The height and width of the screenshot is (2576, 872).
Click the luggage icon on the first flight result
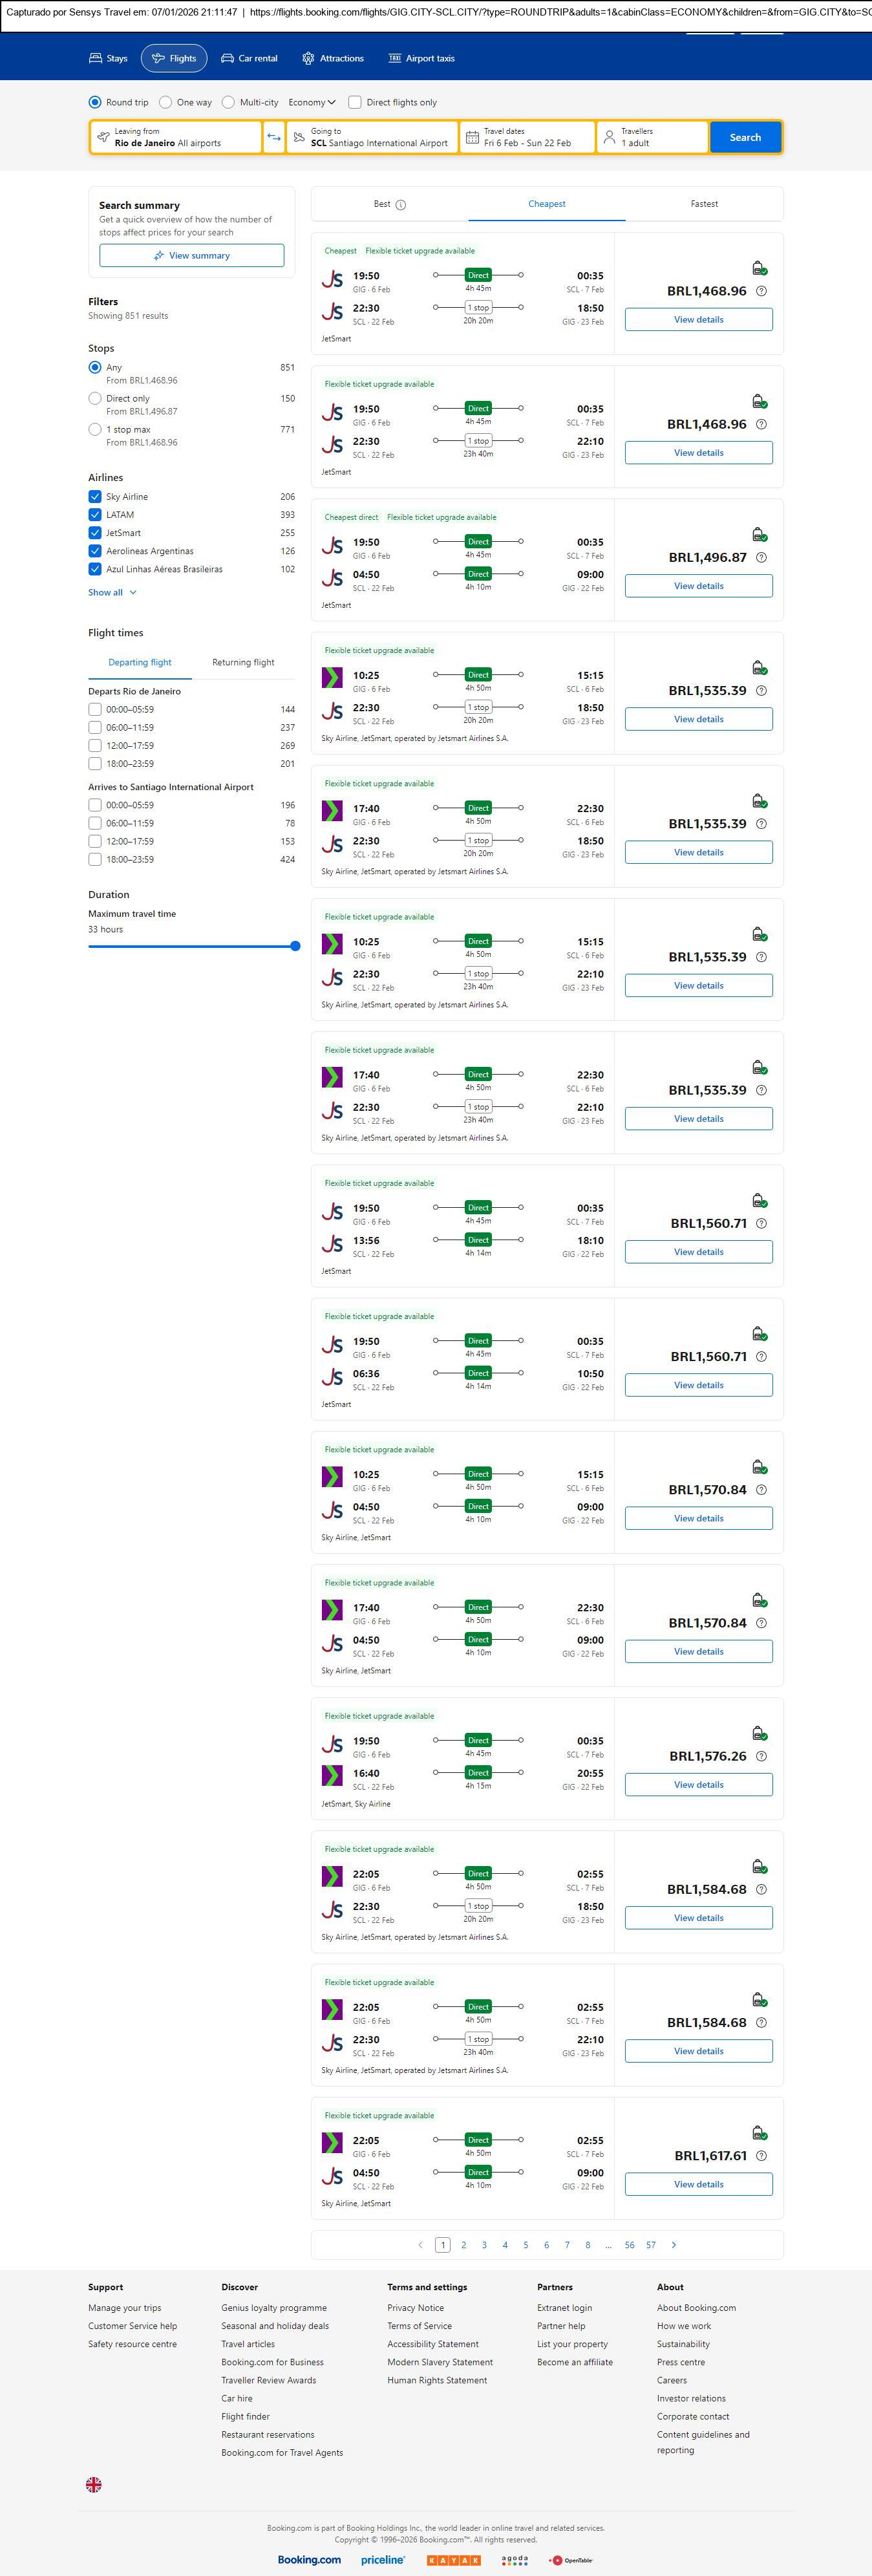click(759, 268)
